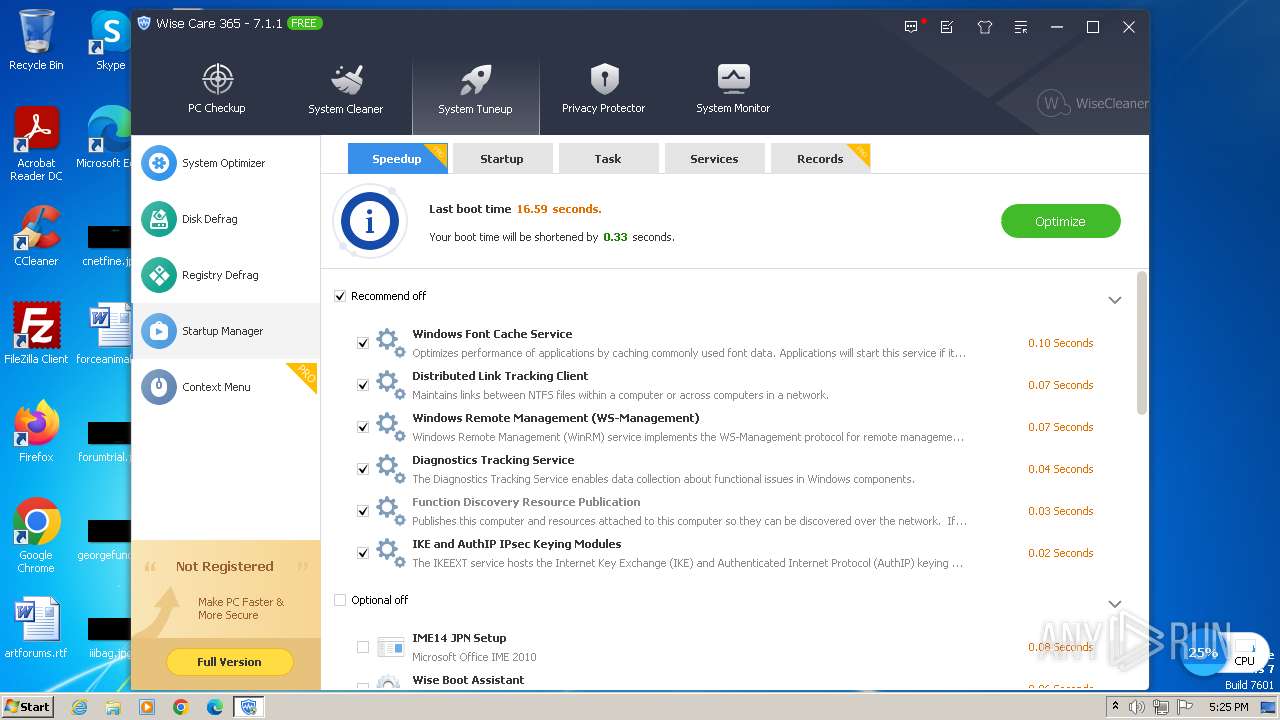Image resolution: width=1280 pixels, height=720 pixels.
Task: Click Wise Care 365 taskbar icon
Action: pos(248,707)
